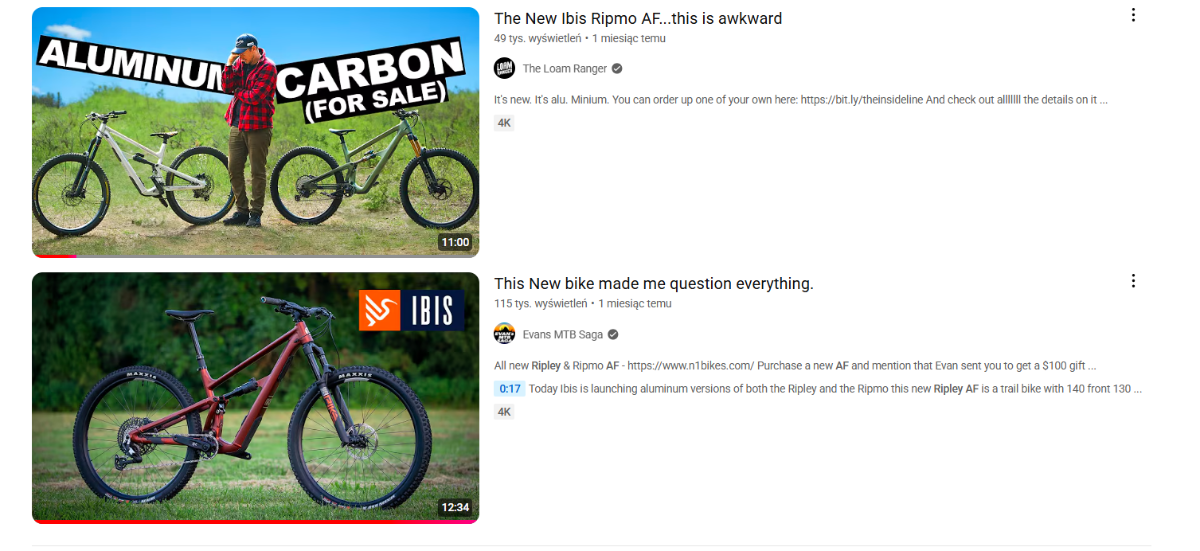Viewport: 1200px width, 551px height.
Task: Click The Loam Ranger channel avatar
Action: pos(505,68)
